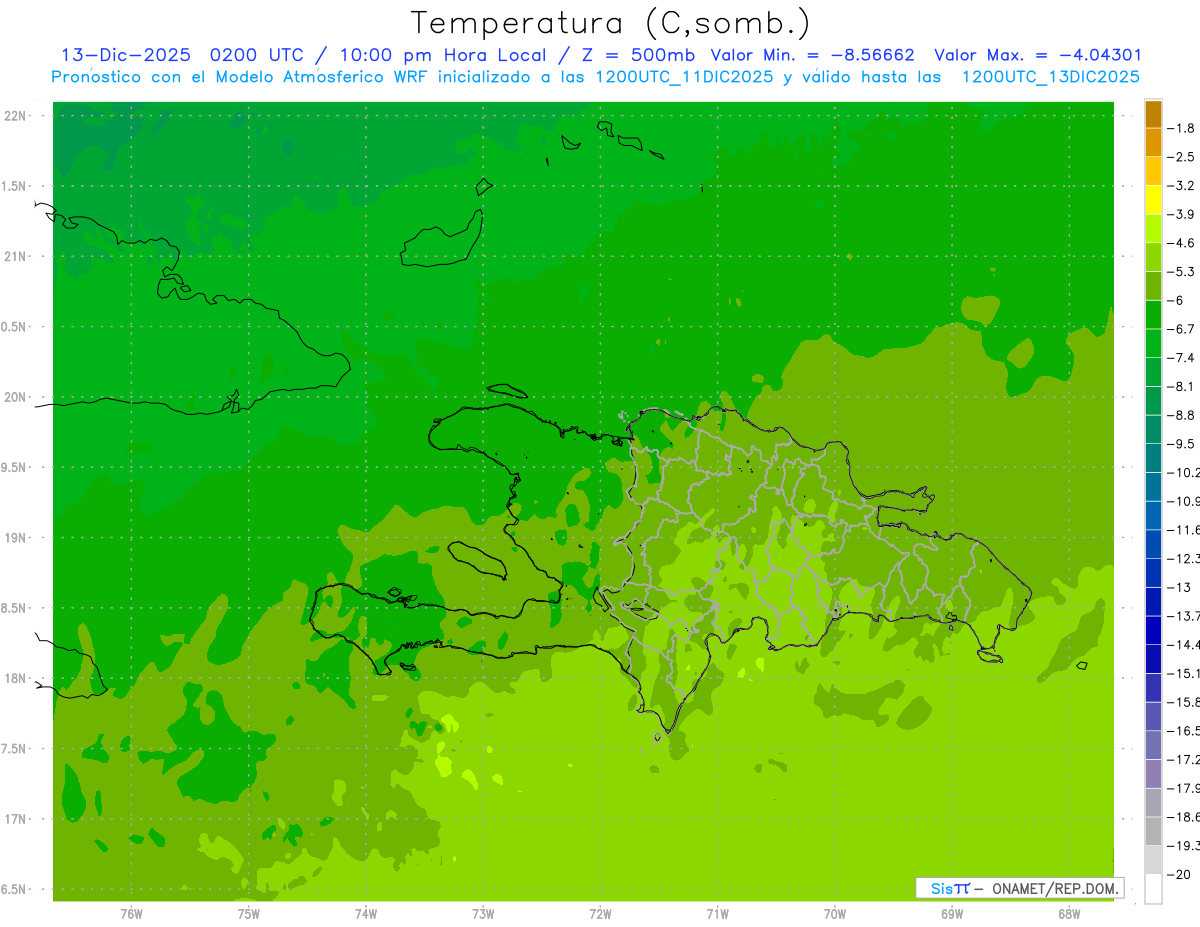Image resolution: width=1200 pixels, height=927 pixels.
Task: Click the "22N" latitude label
Action: pyautogui.click(x=16, y=115)
